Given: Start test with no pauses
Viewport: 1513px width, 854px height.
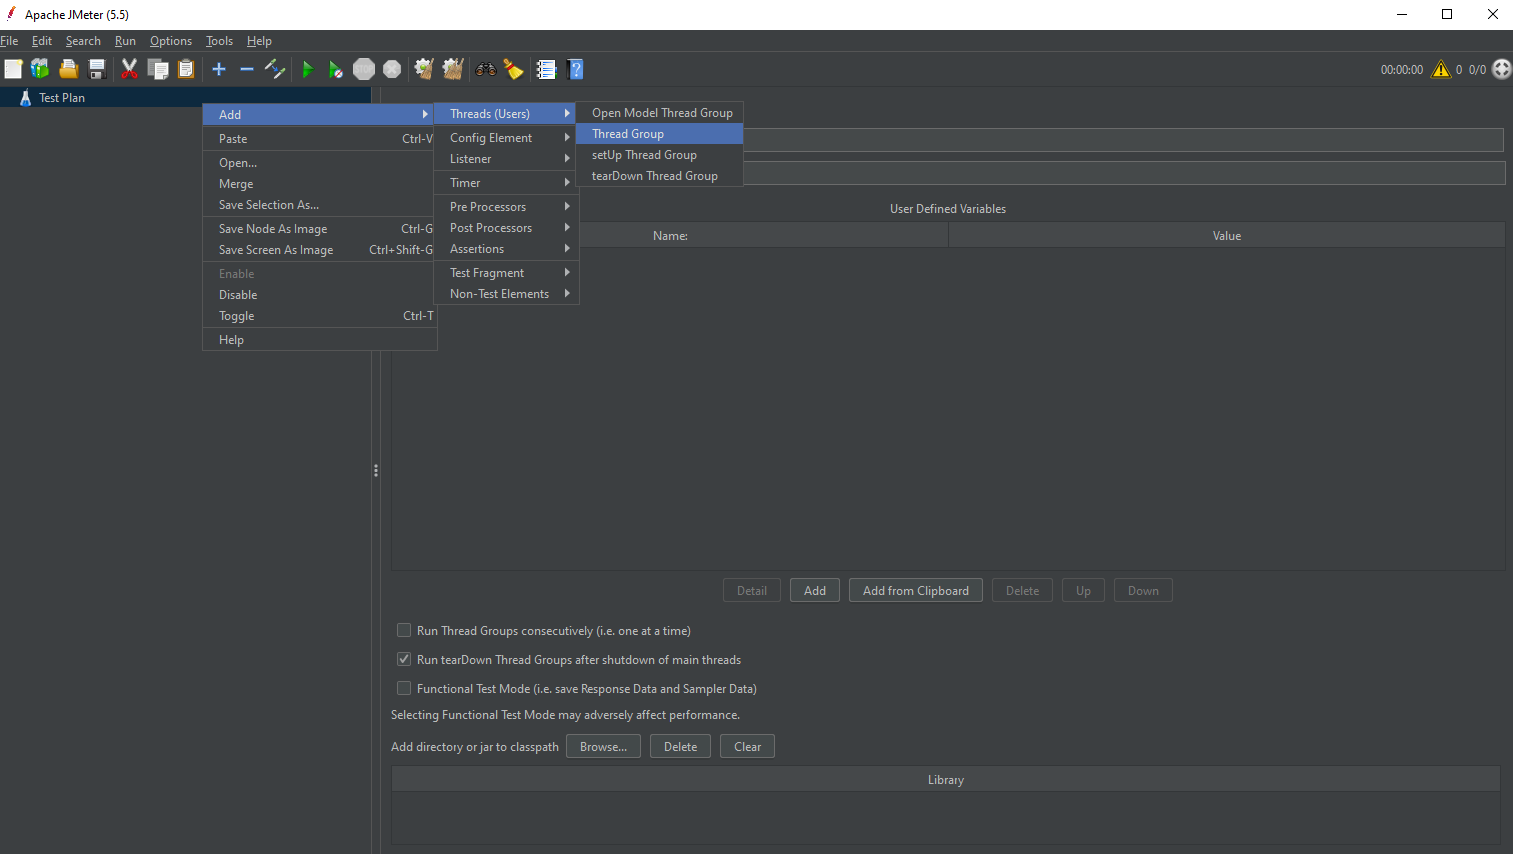Looking at the screenshot, I should [x=336, y=69].
